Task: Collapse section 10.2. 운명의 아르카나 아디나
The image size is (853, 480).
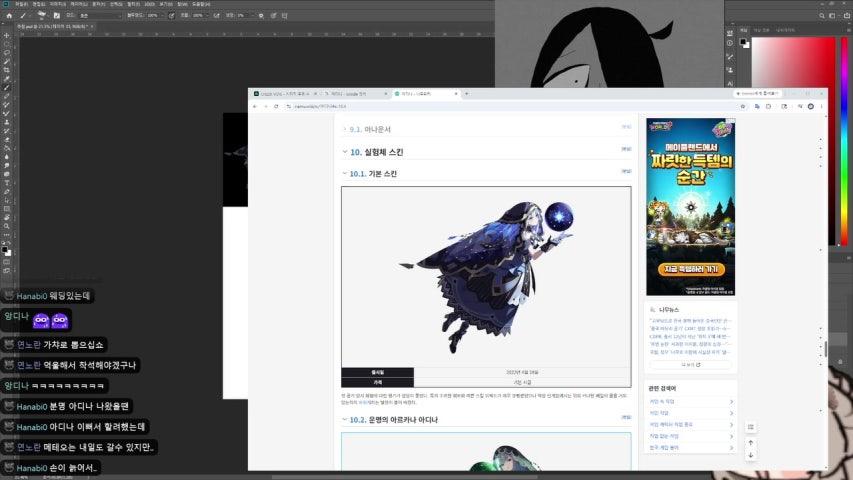Action: pyautogui.click(x=344, y=420)
